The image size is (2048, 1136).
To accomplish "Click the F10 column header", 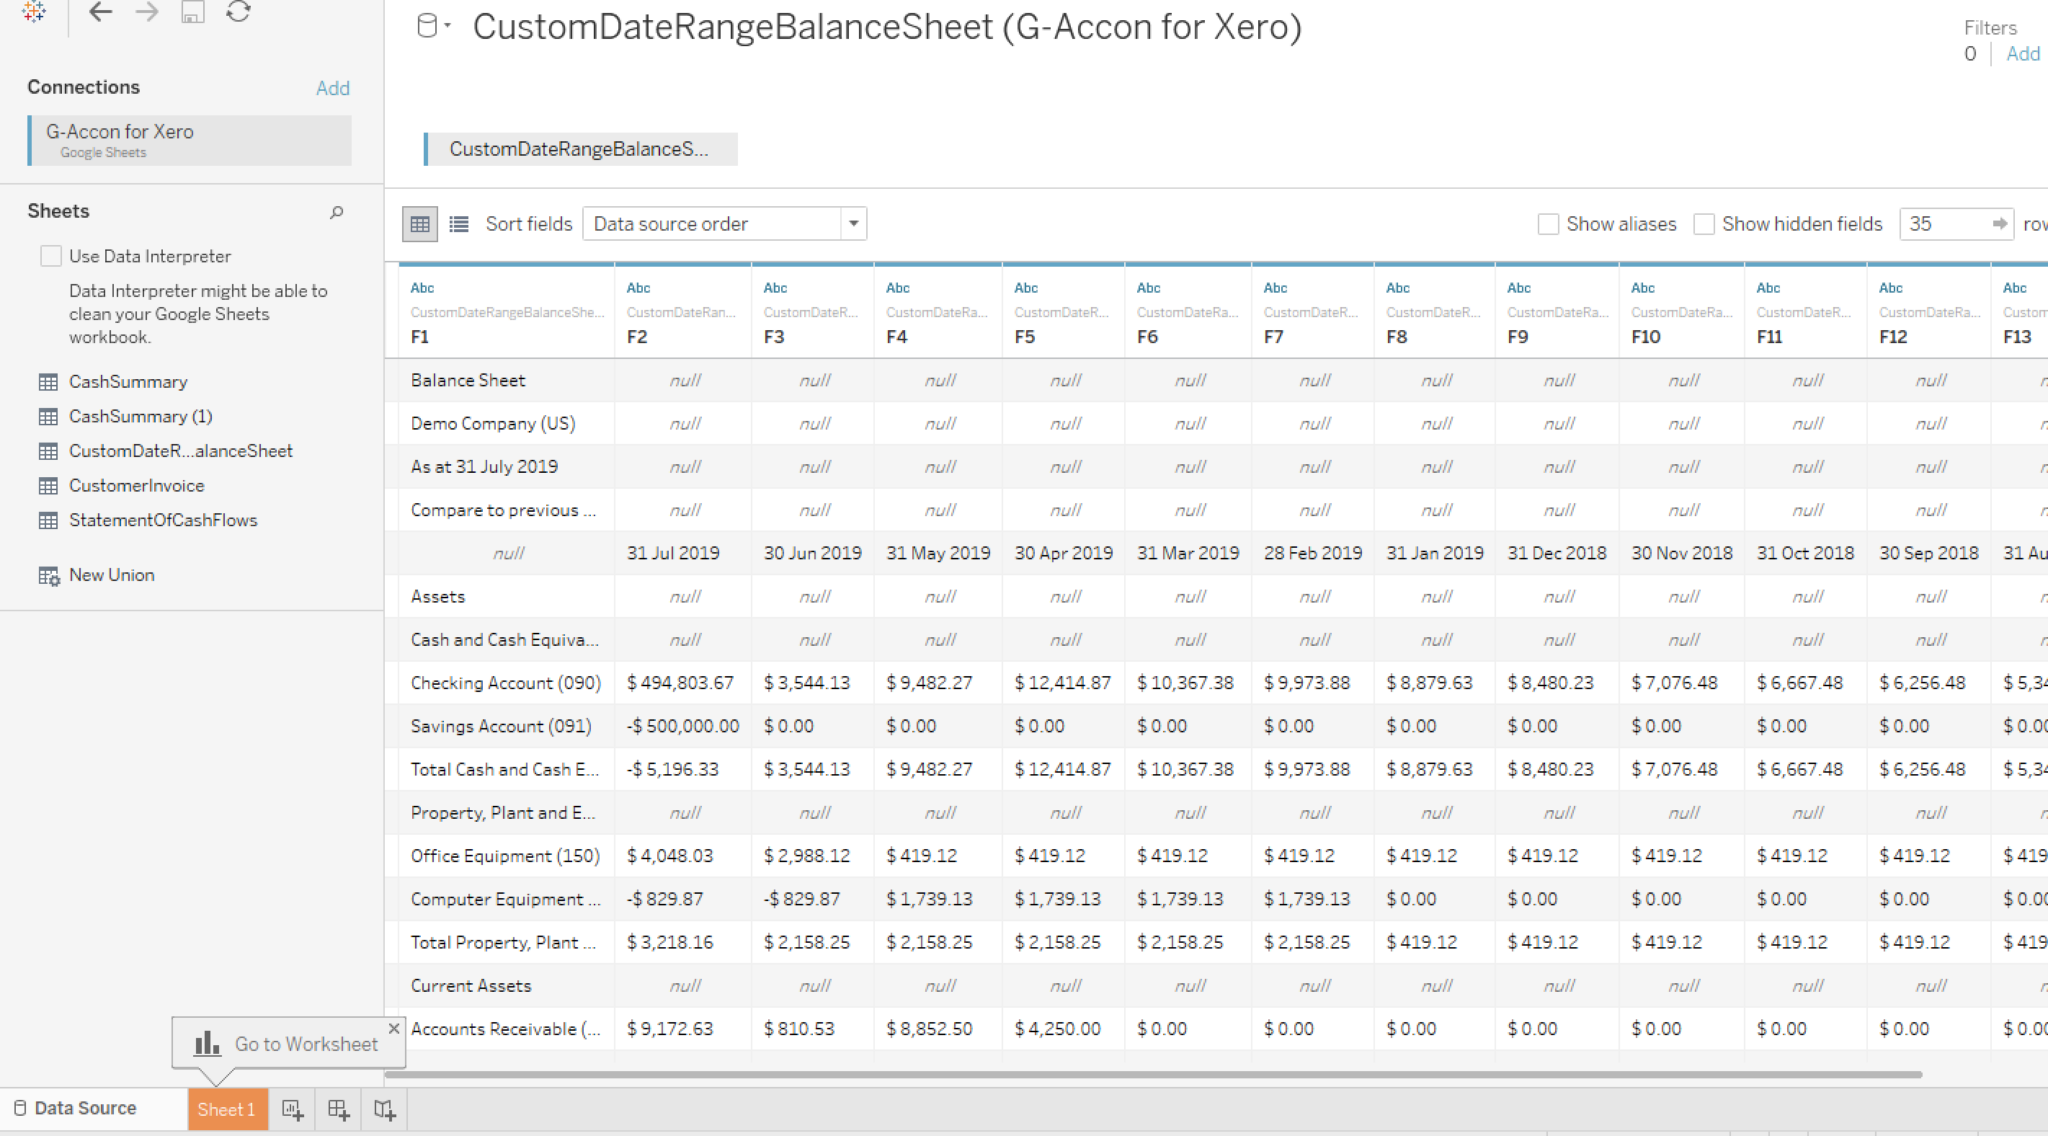I will 1681,312.
